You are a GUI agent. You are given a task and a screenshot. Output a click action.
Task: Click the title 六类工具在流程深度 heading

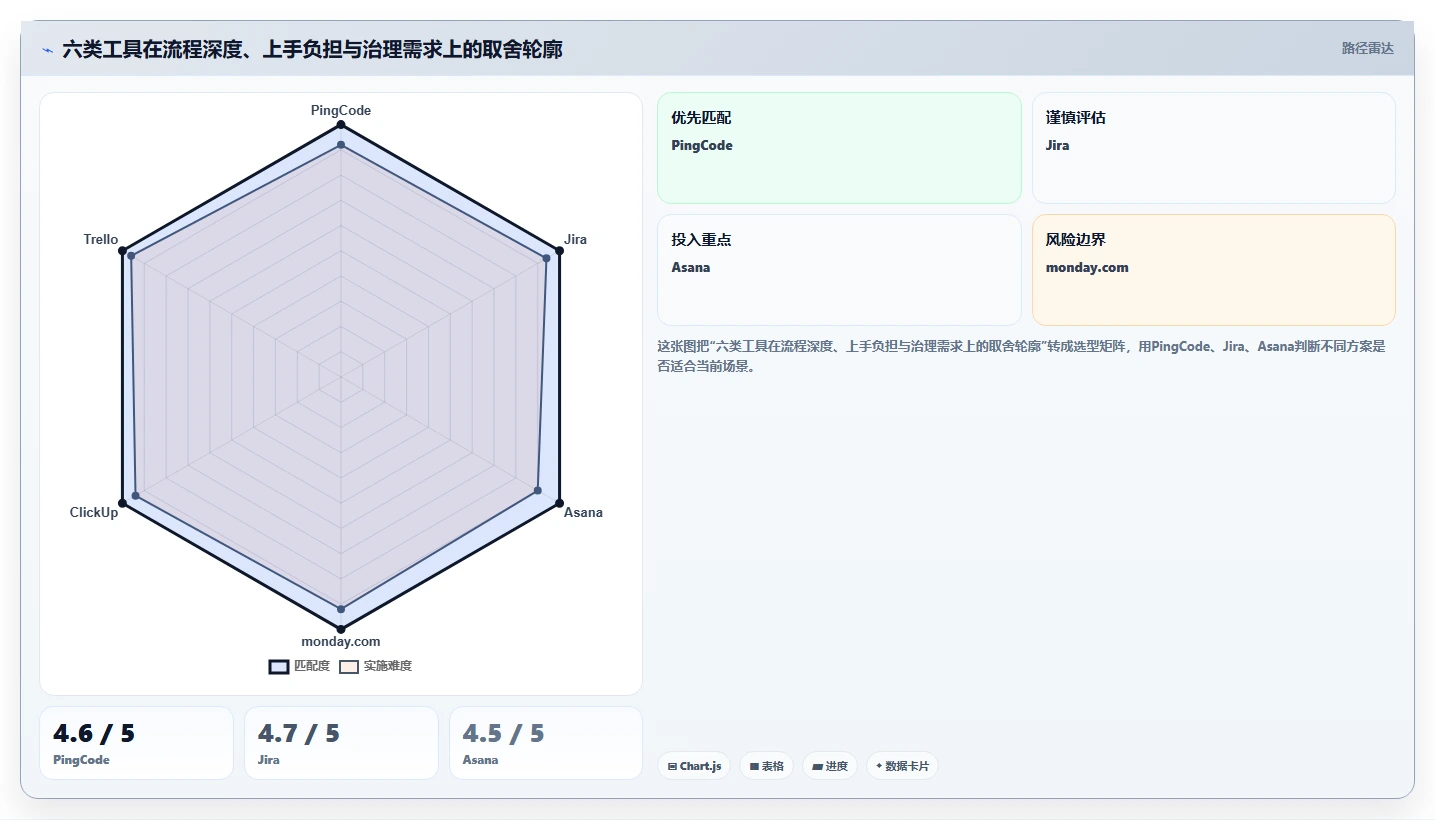coord(312,49)
